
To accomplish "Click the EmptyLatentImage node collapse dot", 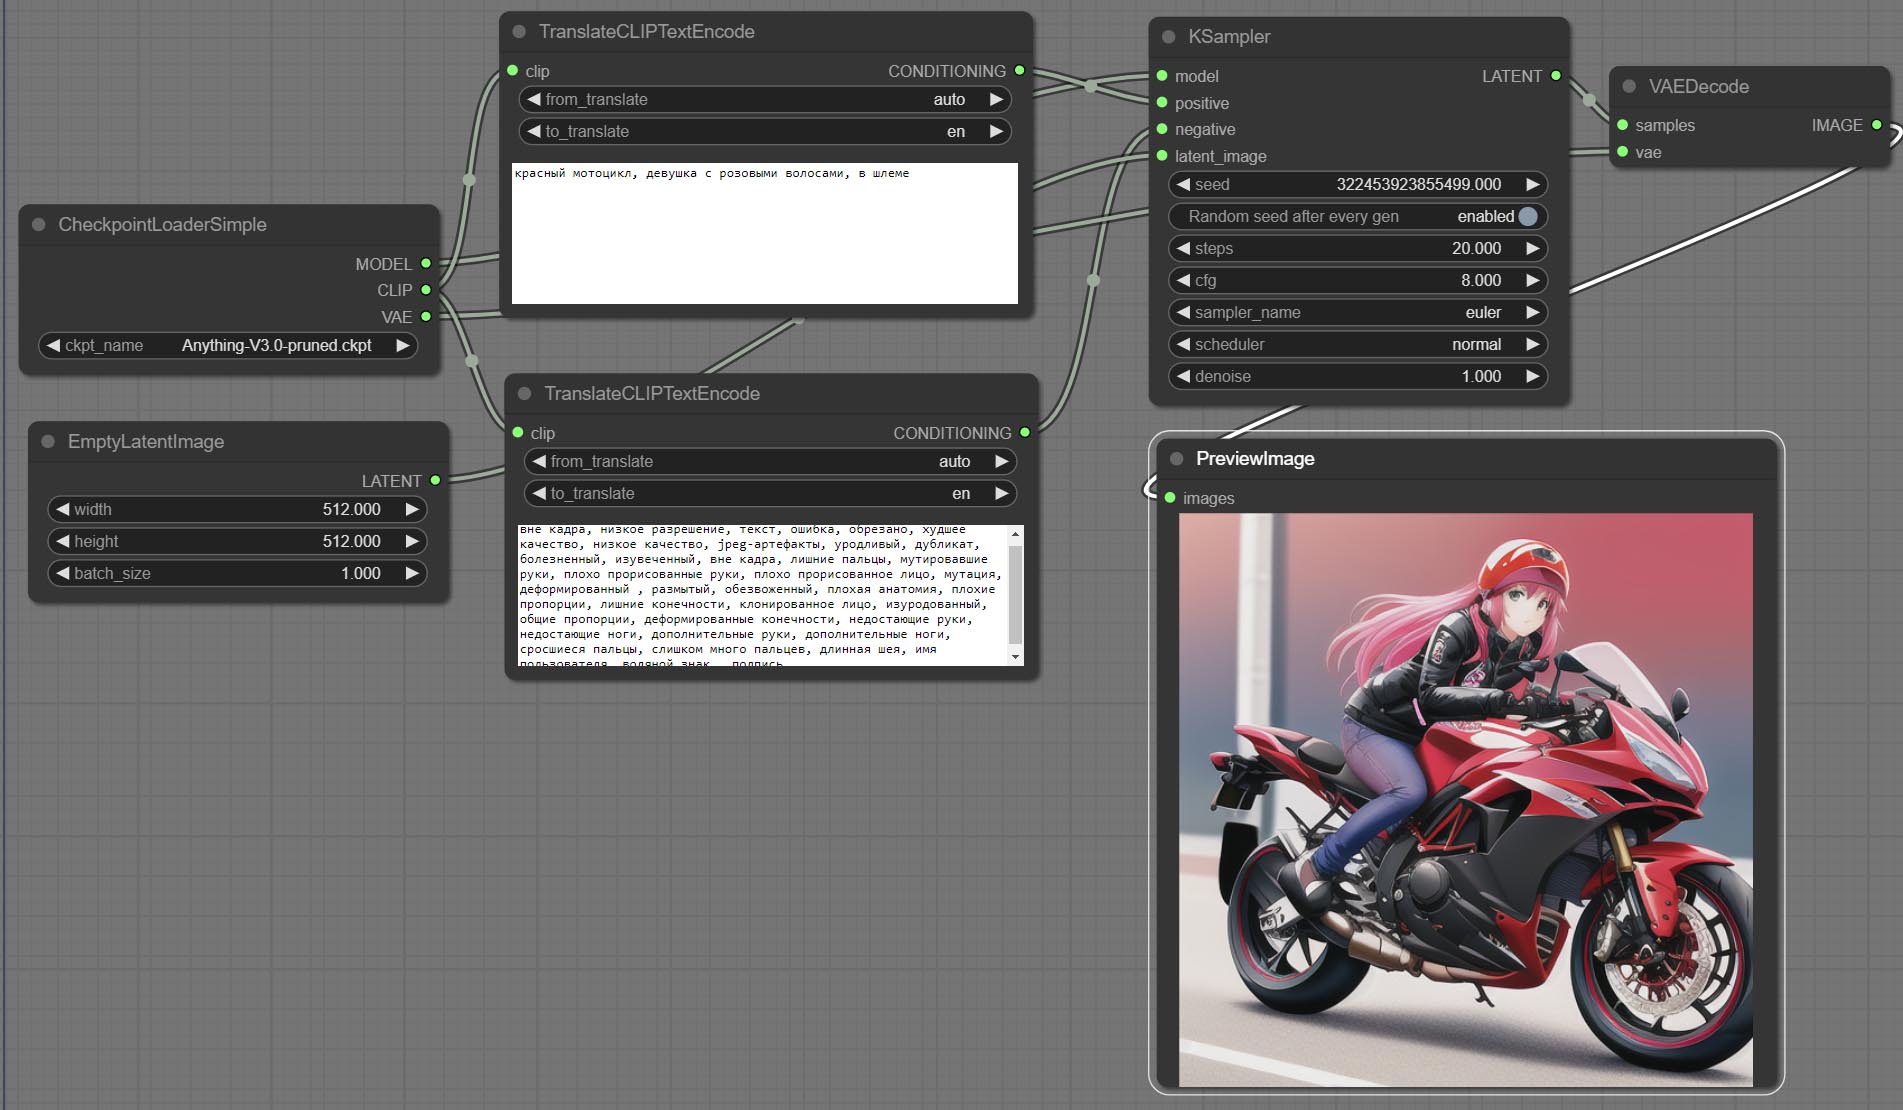I will pos(48,442).
